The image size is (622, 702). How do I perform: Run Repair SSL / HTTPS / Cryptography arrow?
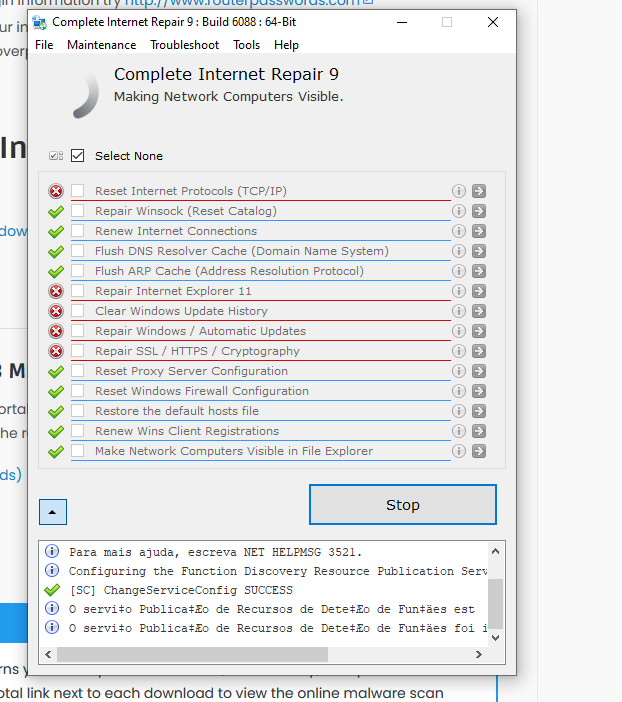click(x=479, y=351)
